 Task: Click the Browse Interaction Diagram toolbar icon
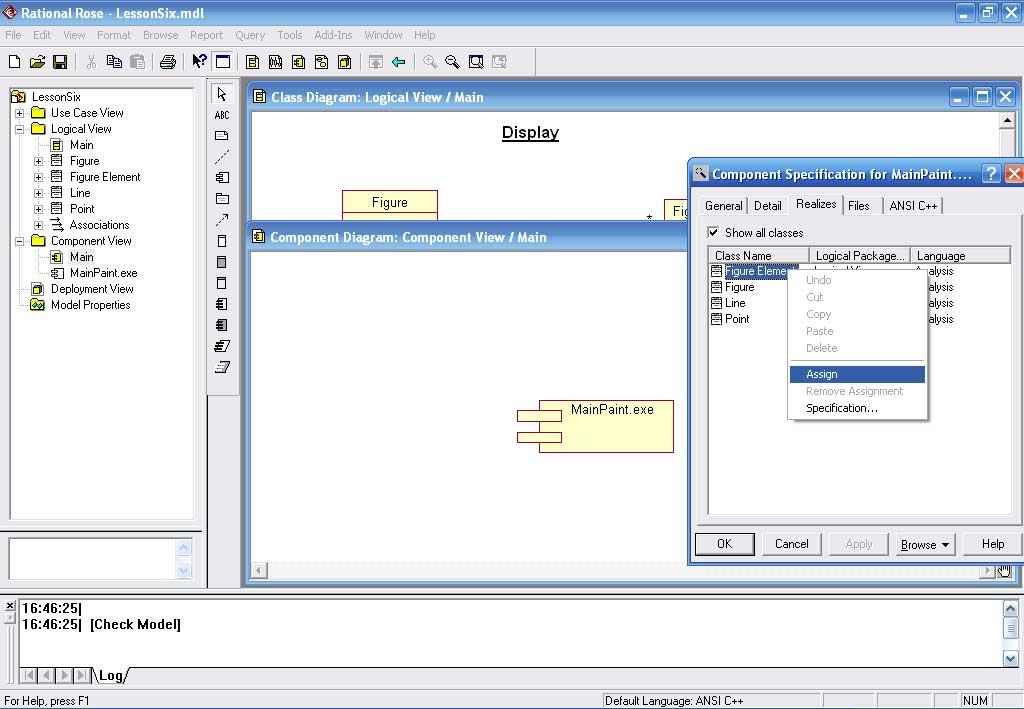(276, 62)
